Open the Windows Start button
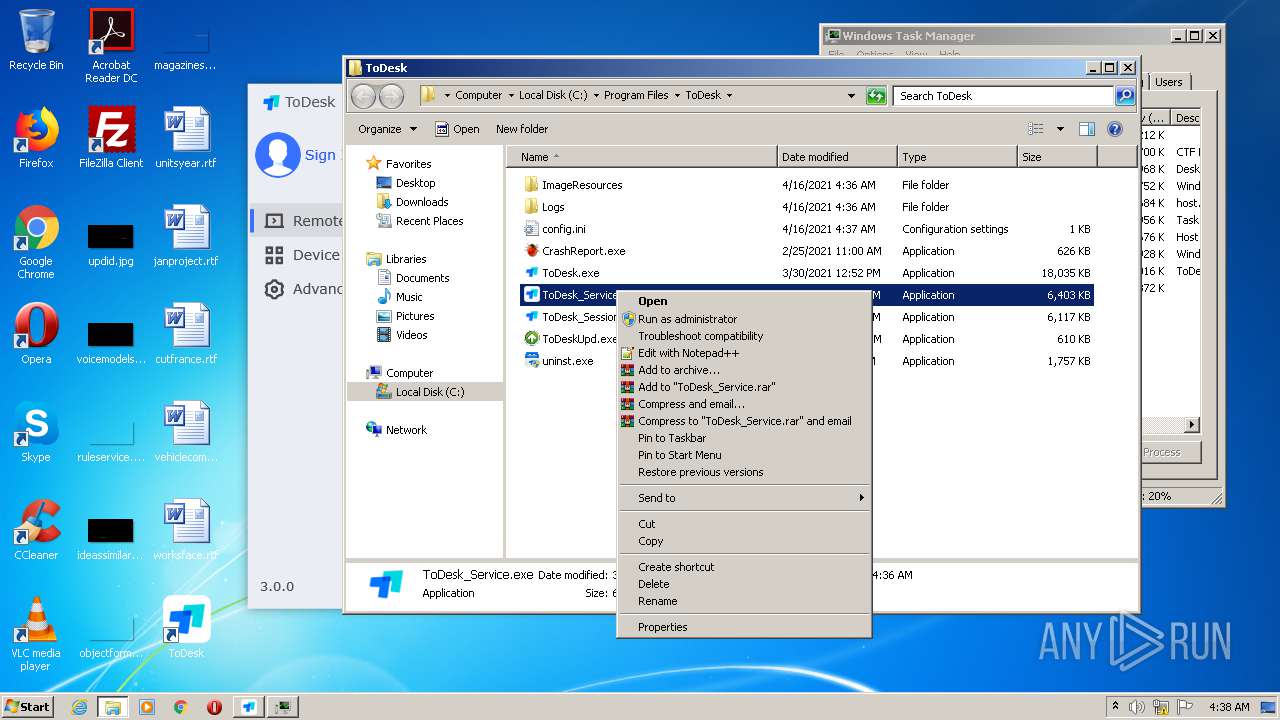The width and height of the screenshot is (1280, 720). (28, 706)
